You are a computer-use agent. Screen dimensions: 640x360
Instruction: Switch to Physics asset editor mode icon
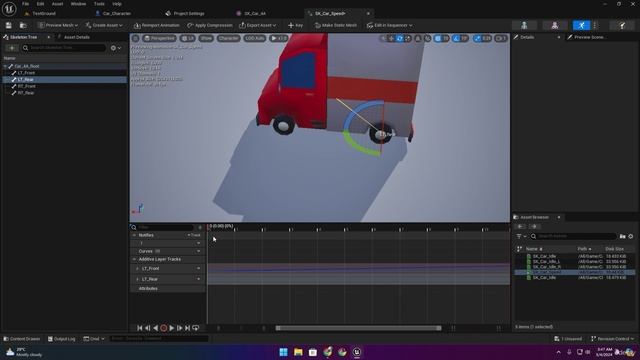(x=622, y=25)
